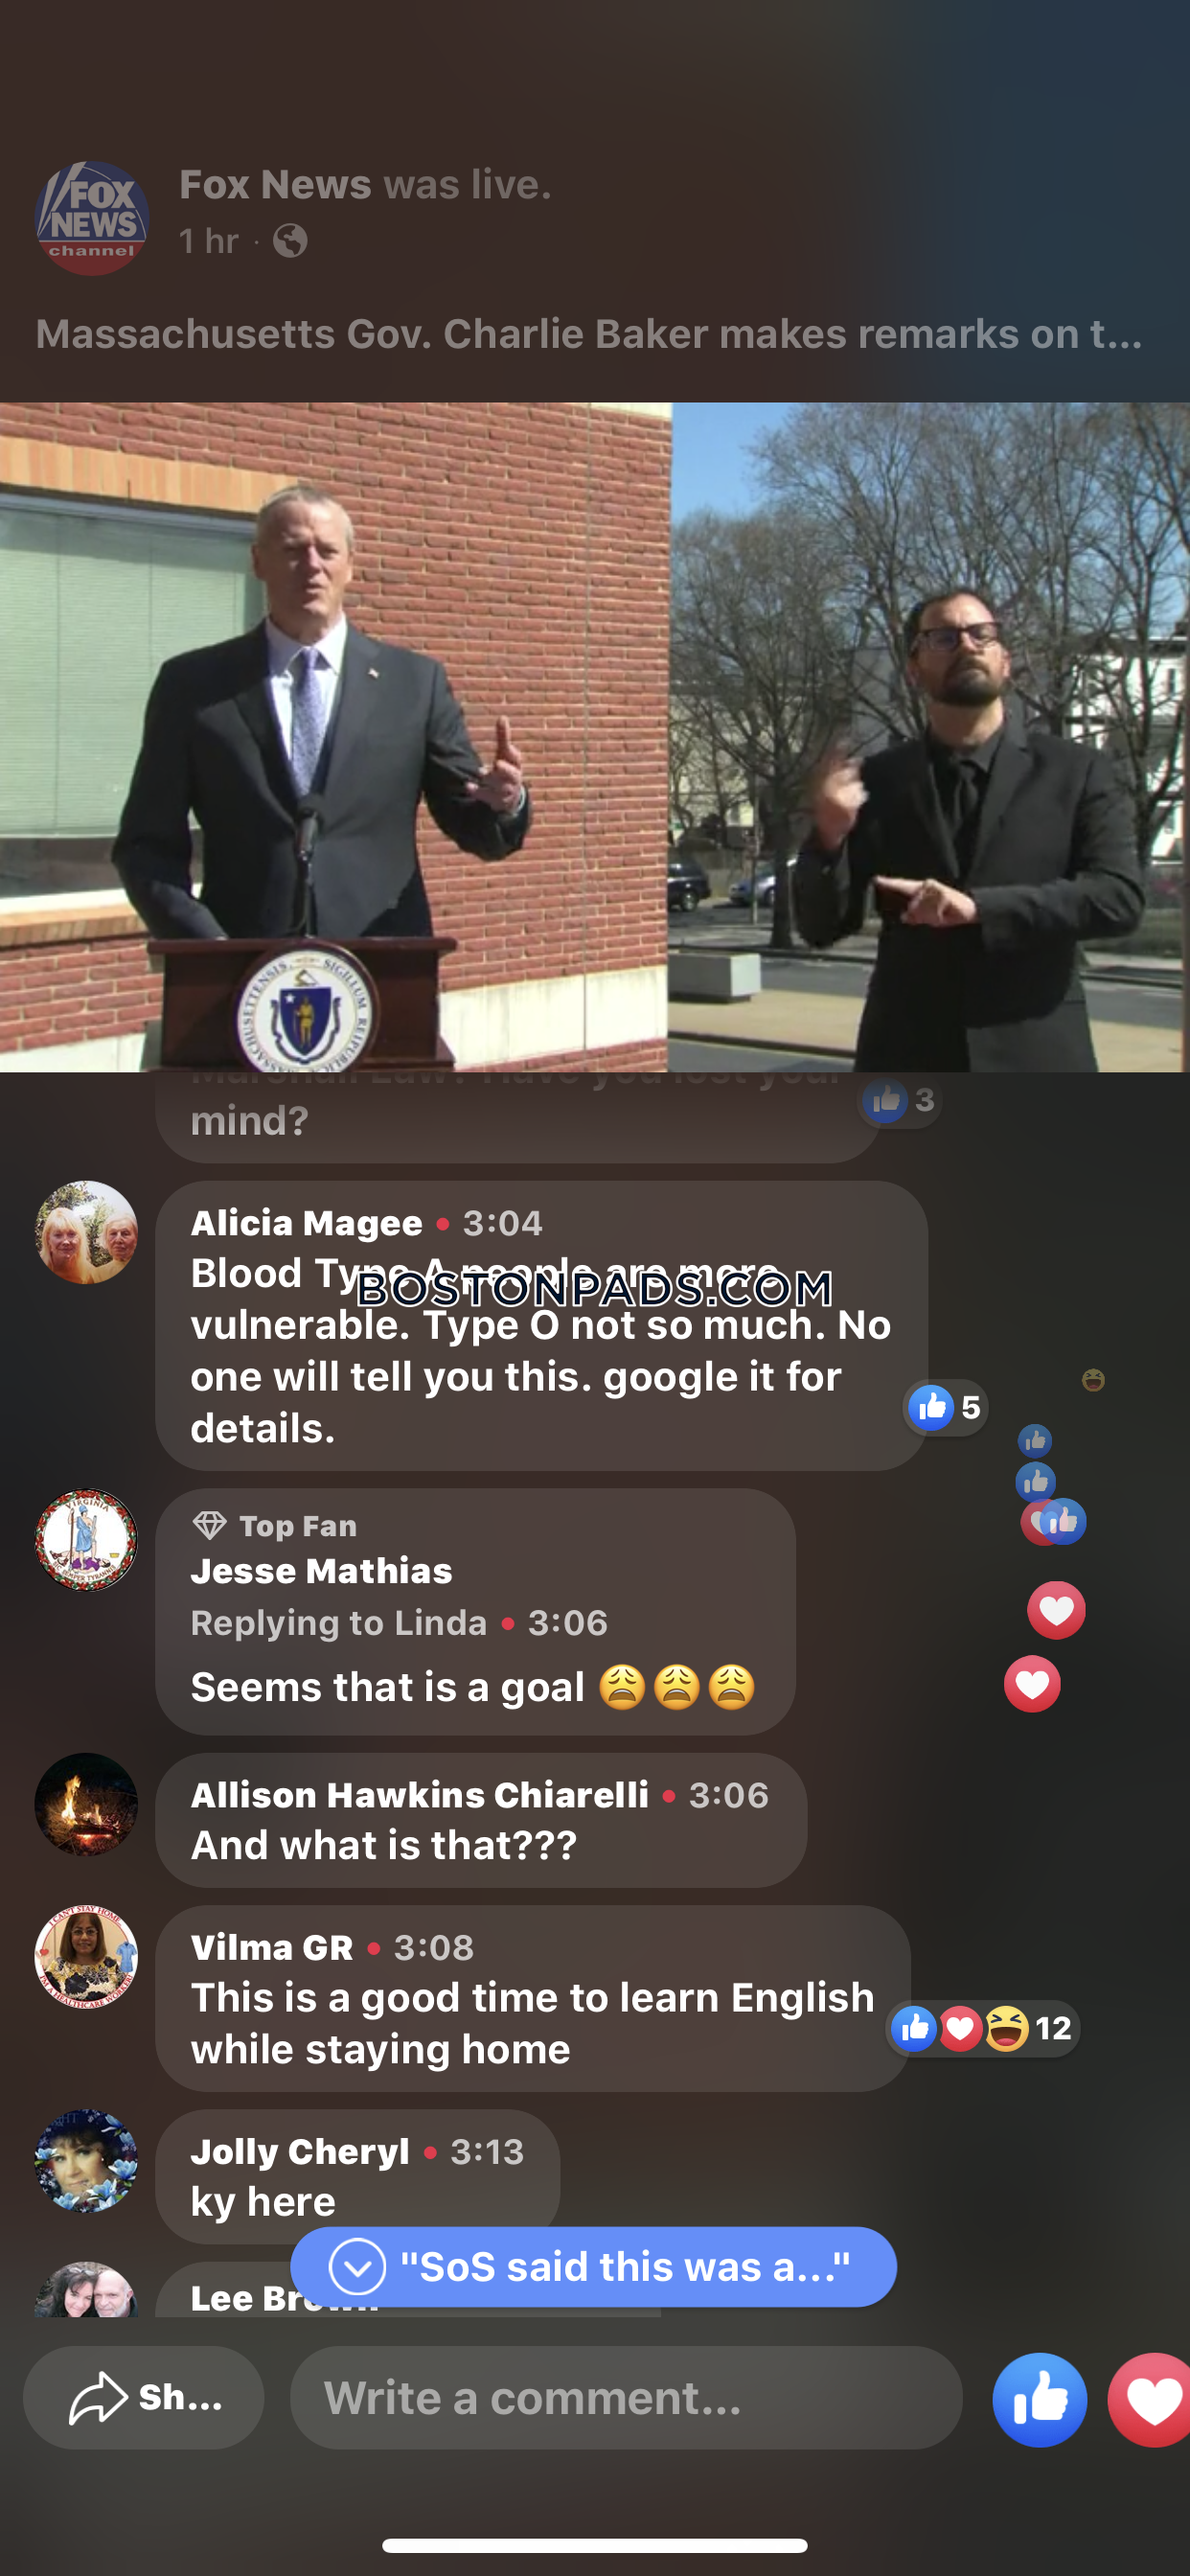The width and height of the screenshot is (1190, 2576).
Task: Open Jolly Cheryl's profile name
Action: (299, 2150)
